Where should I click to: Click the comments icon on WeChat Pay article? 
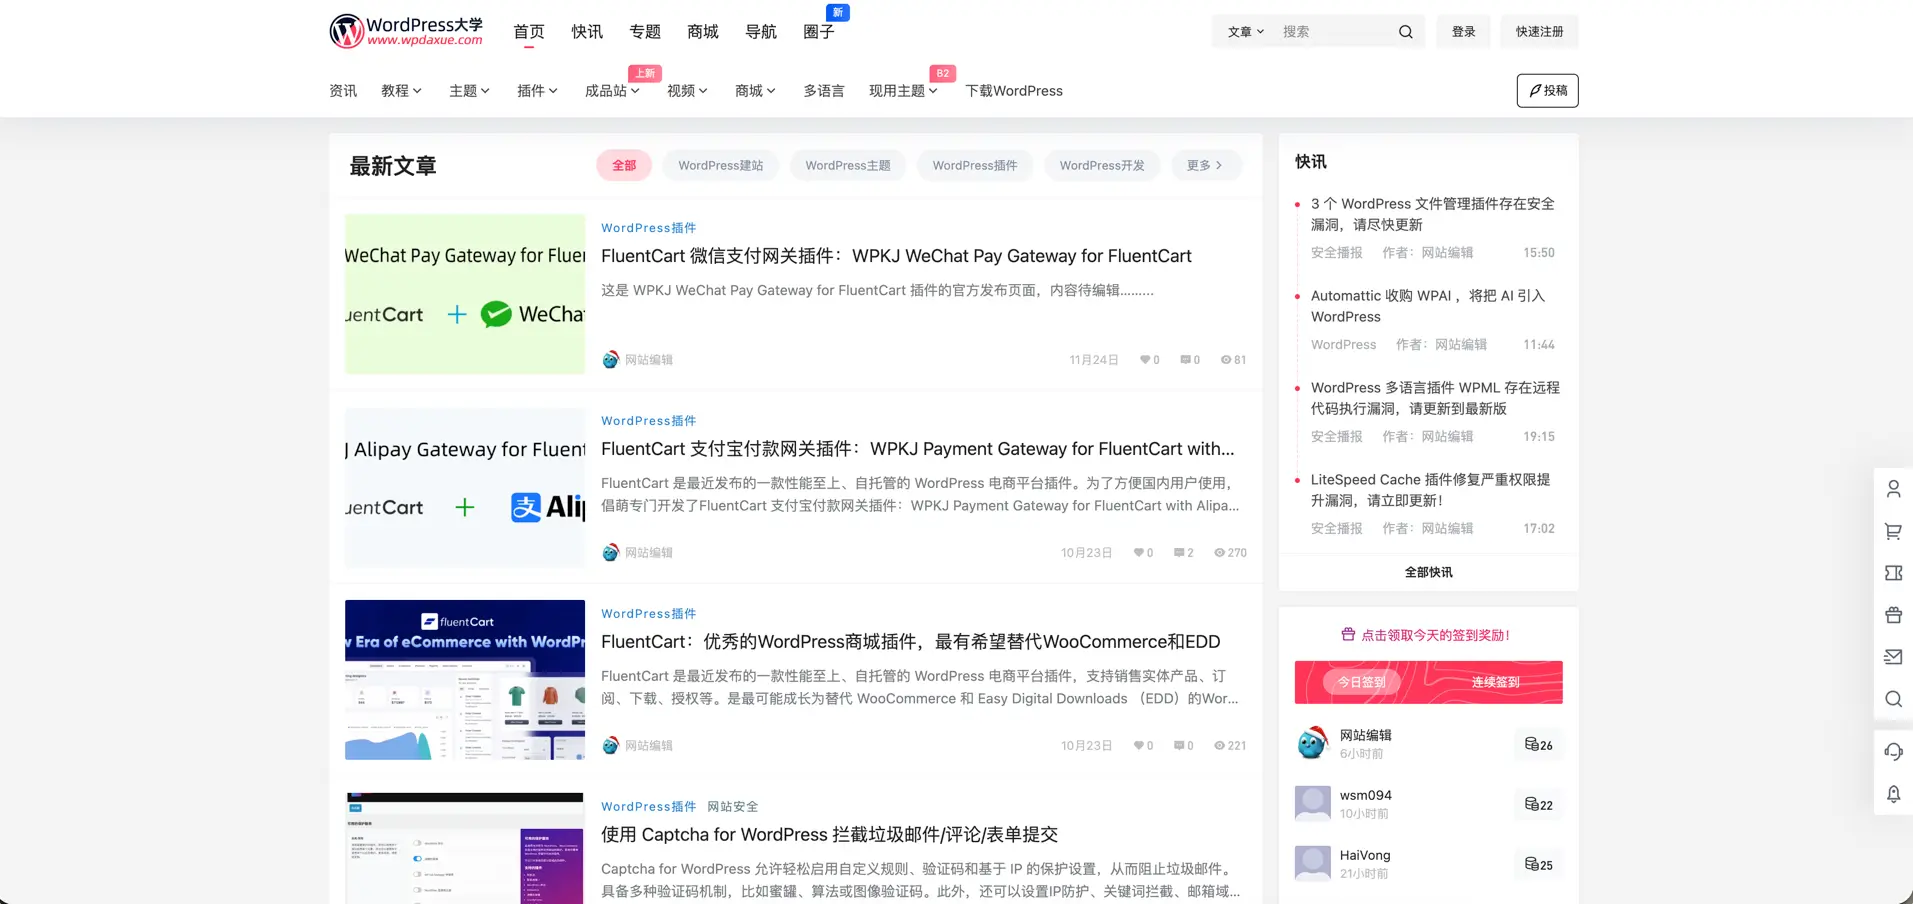tap(1185, 360)
